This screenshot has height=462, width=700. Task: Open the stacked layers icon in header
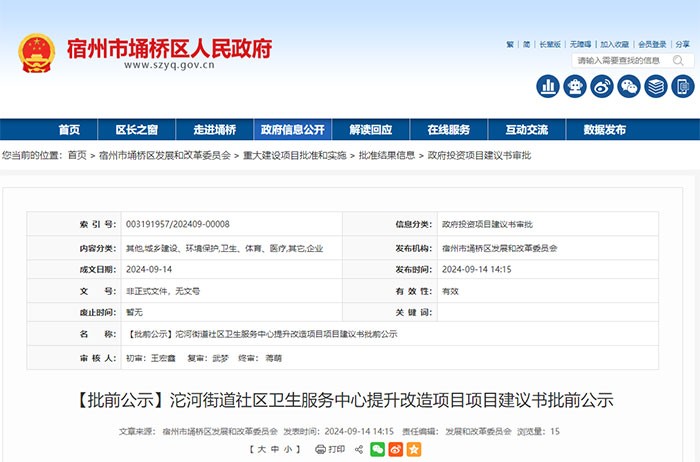pyautogui.click(x=656, y=86)
